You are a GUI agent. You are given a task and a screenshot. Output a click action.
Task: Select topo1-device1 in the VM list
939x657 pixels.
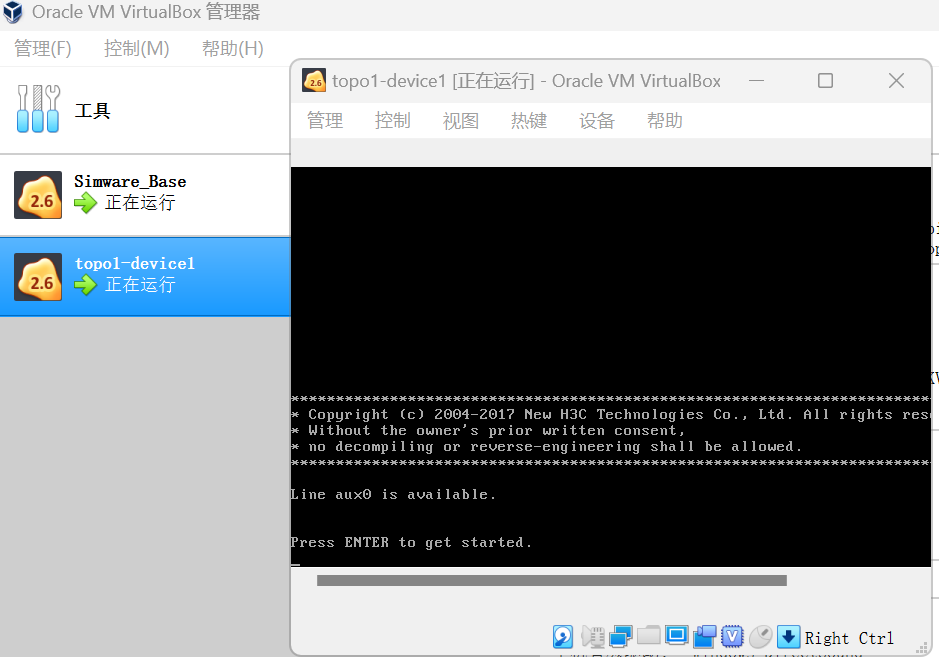145,277
